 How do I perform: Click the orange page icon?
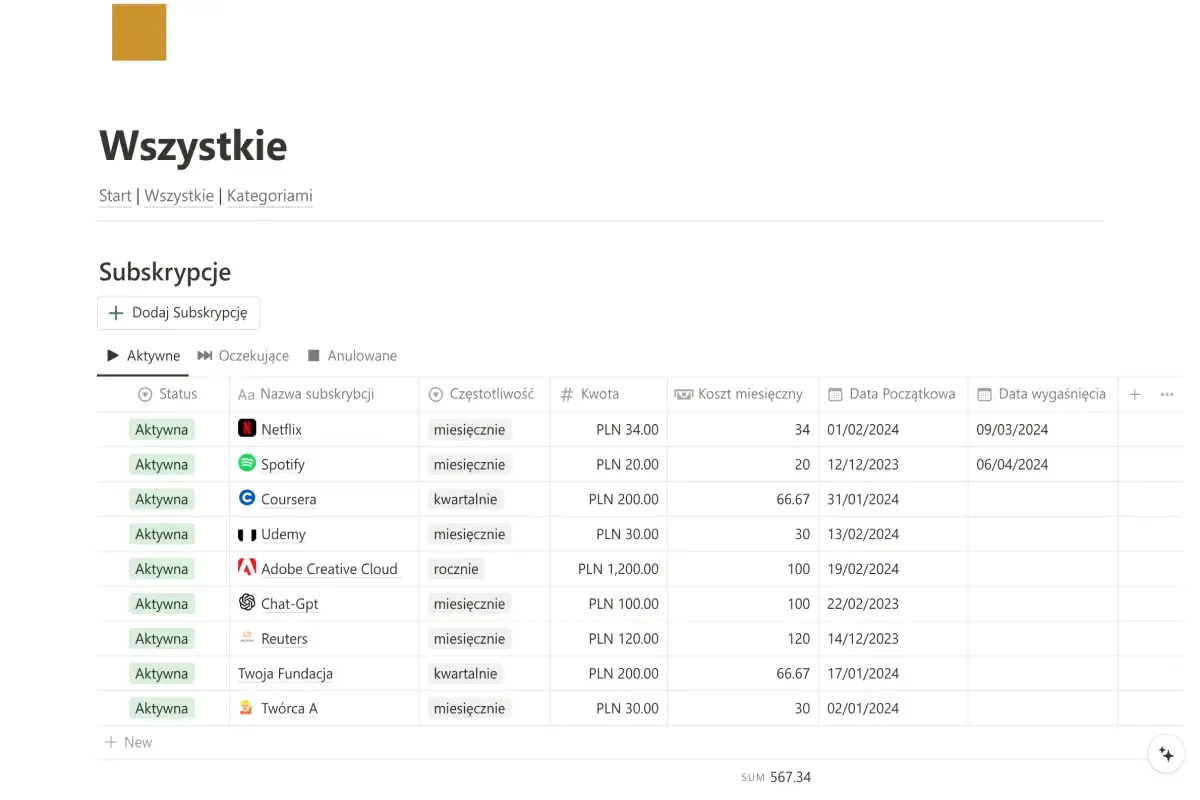point(139,32)
